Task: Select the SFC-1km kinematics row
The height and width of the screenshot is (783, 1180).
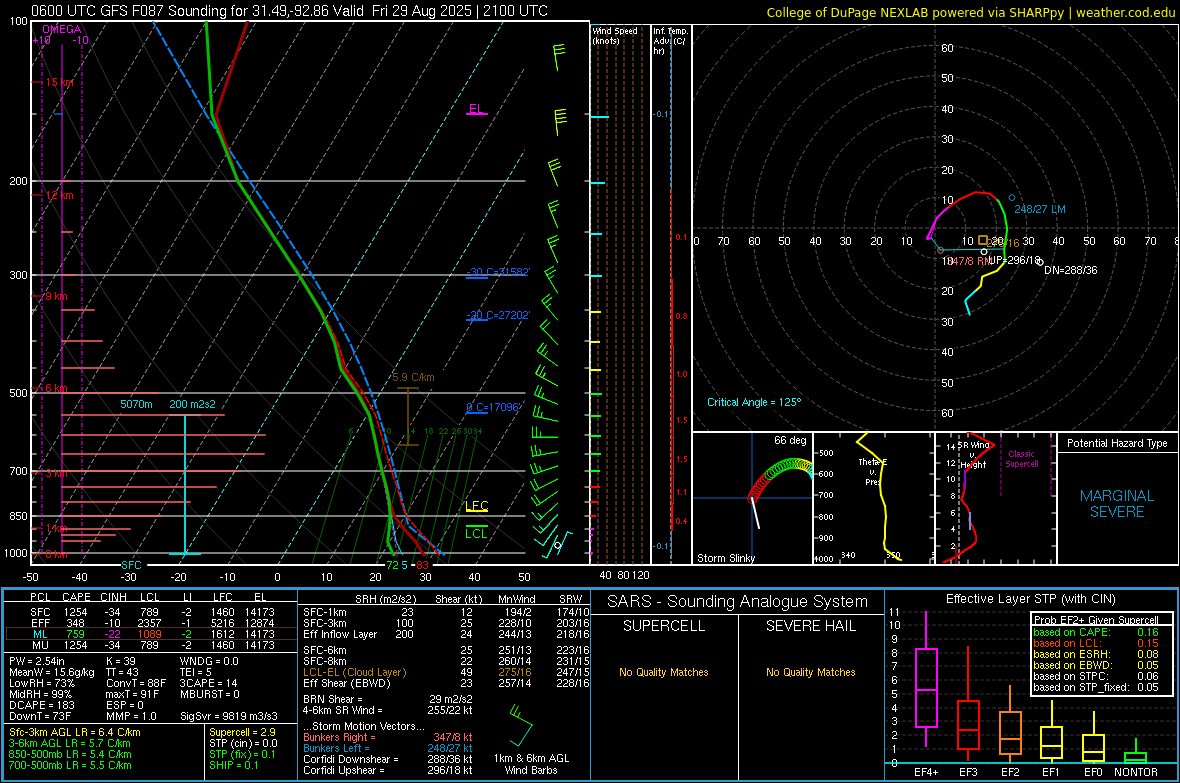Action: coord(446,612)
